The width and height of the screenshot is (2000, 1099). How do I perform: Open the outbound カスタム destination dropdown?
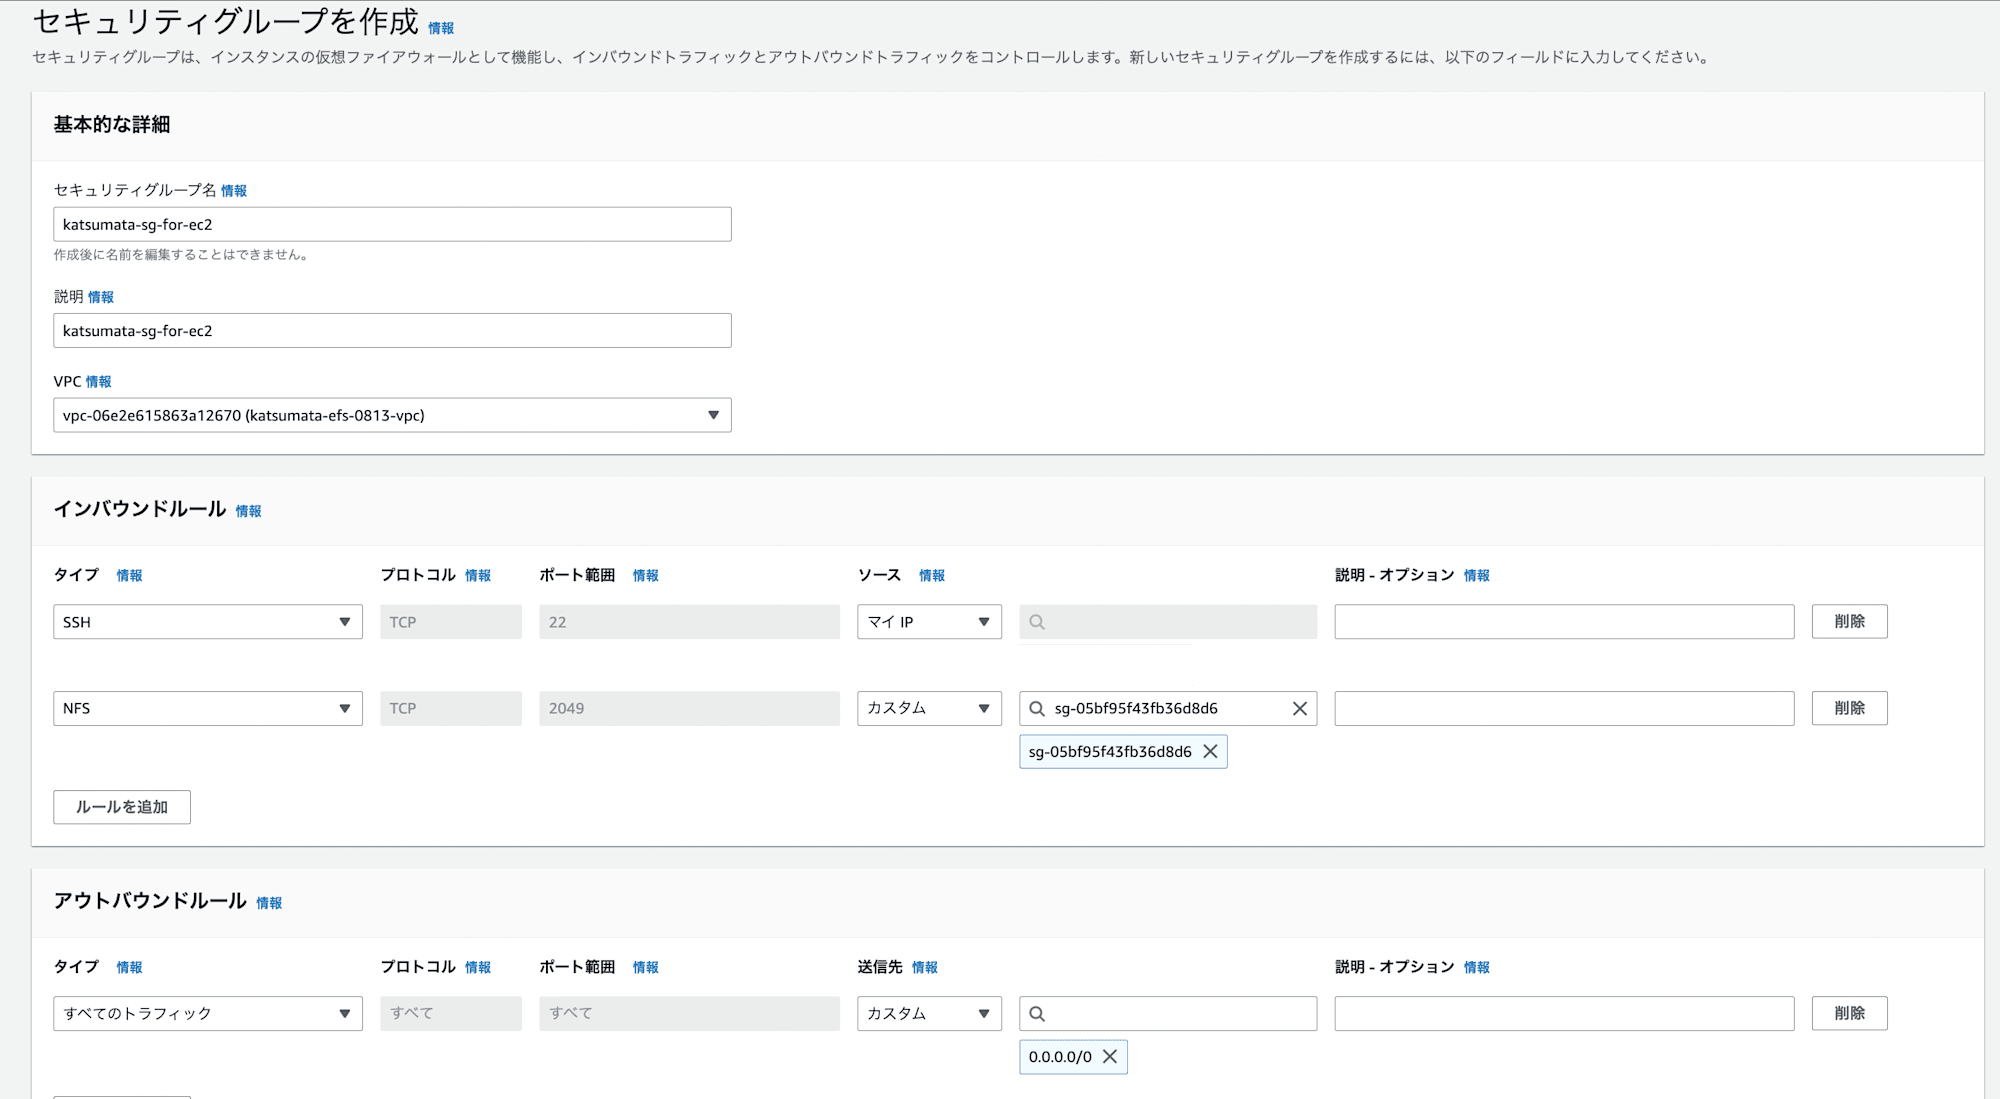pos(929,1014)
